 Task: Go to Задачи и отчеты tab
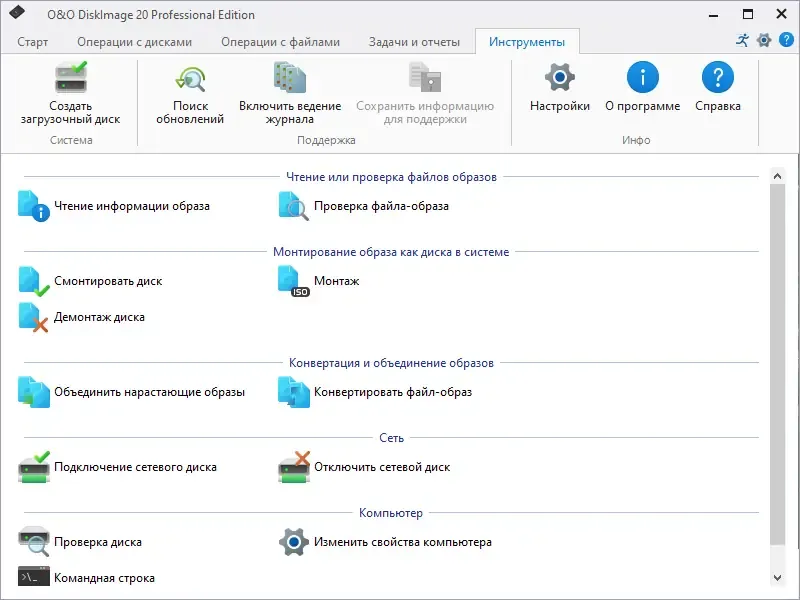tap(413, 42)
